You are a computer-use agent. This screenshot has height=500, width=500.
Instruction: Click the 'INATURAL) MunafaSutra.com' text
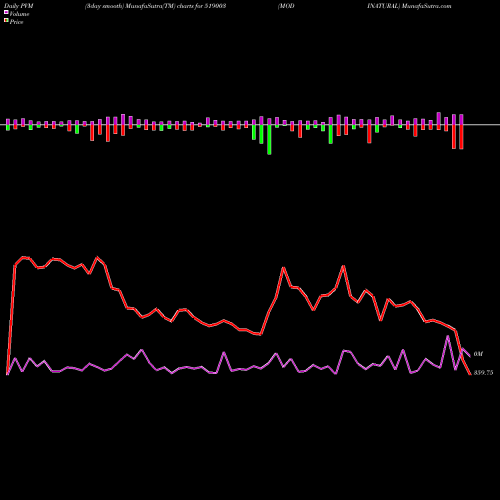point(409,6)
